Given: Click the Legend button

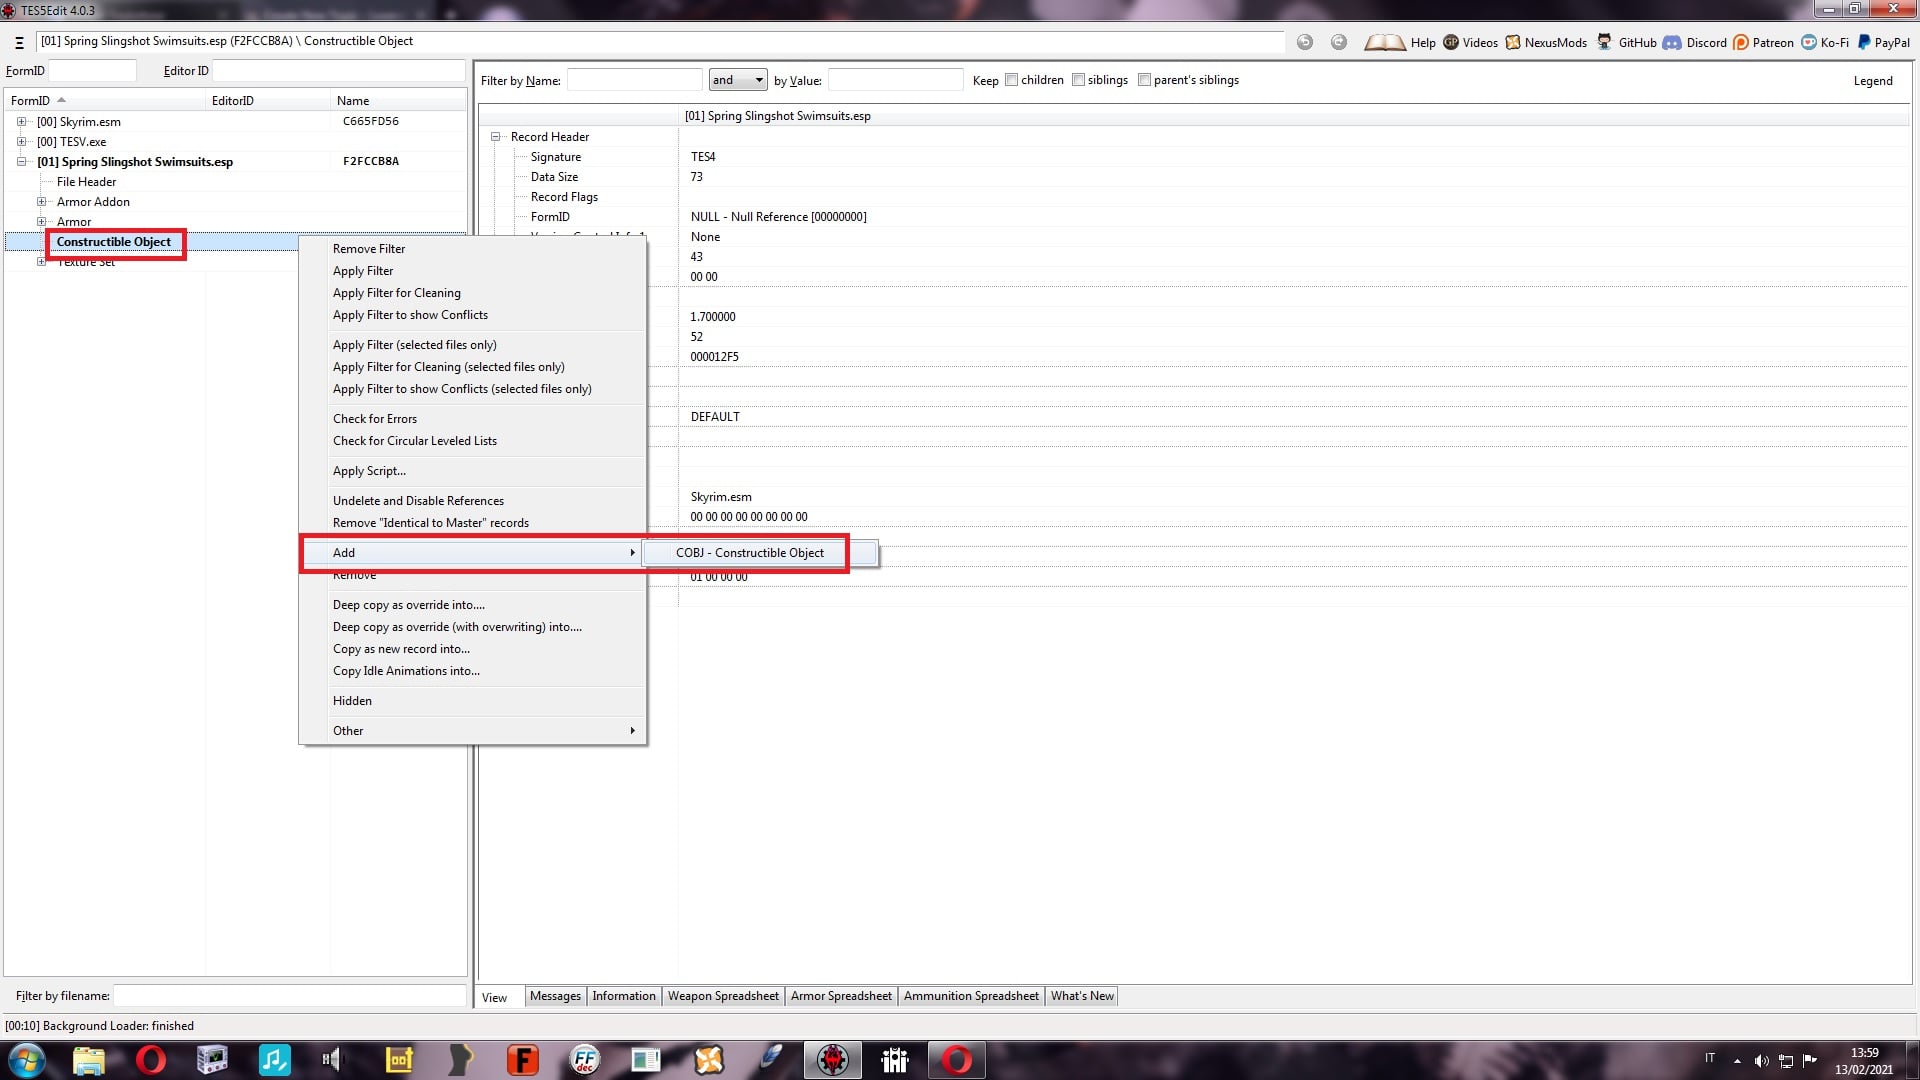Looking at the screenshot, I should click(x=1872, y=81).
